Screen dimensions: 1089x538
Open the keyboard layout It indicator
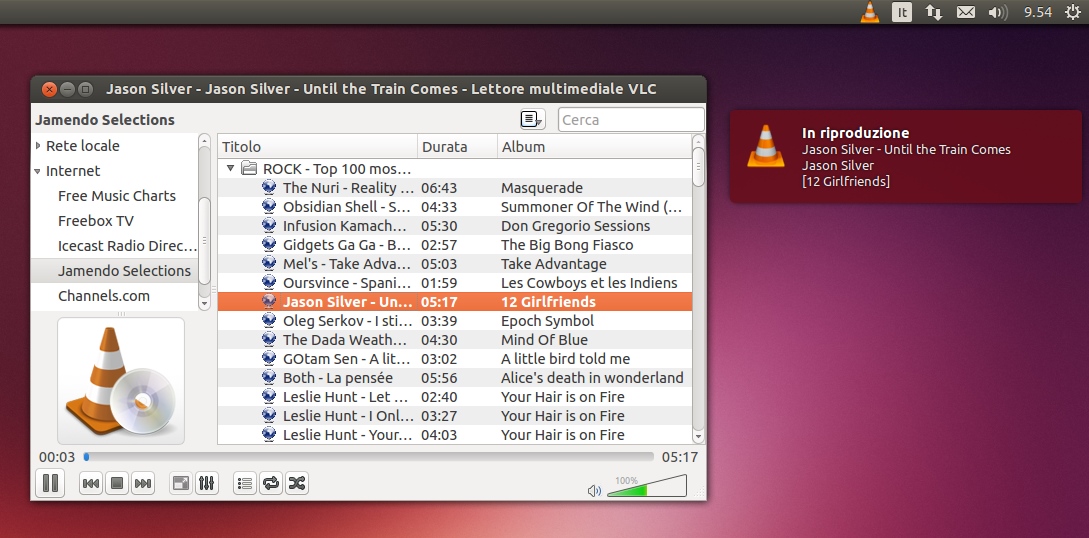point(901,12)
